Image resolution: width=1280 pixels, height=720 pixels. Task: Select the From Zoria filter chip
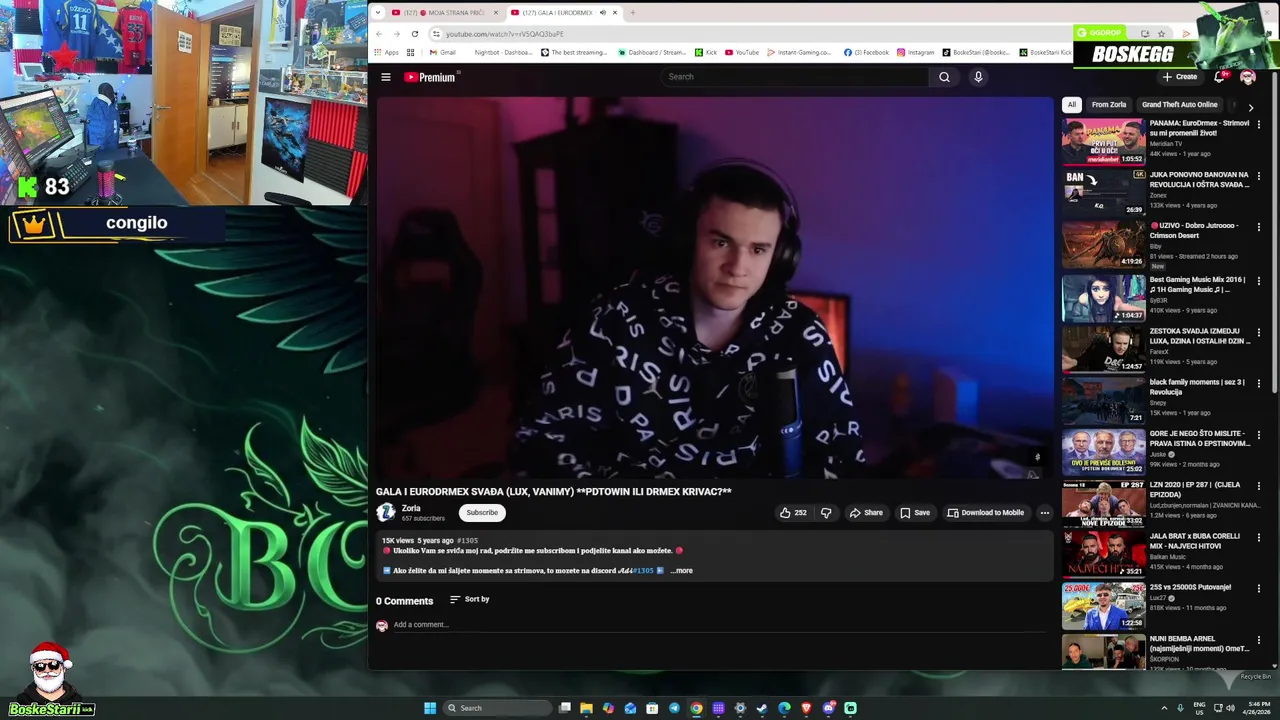(x=1109, y=105)
